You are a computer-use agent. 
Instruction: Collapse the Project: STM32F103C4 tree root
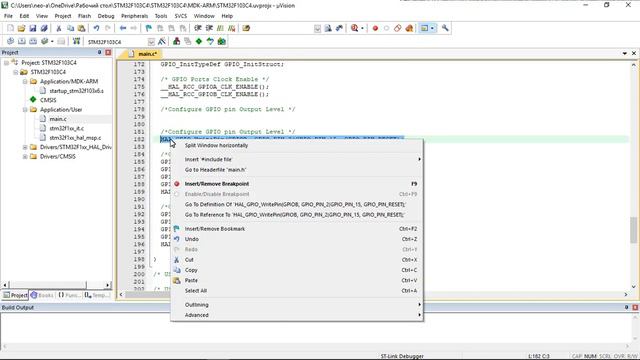(x=6, y=62)
